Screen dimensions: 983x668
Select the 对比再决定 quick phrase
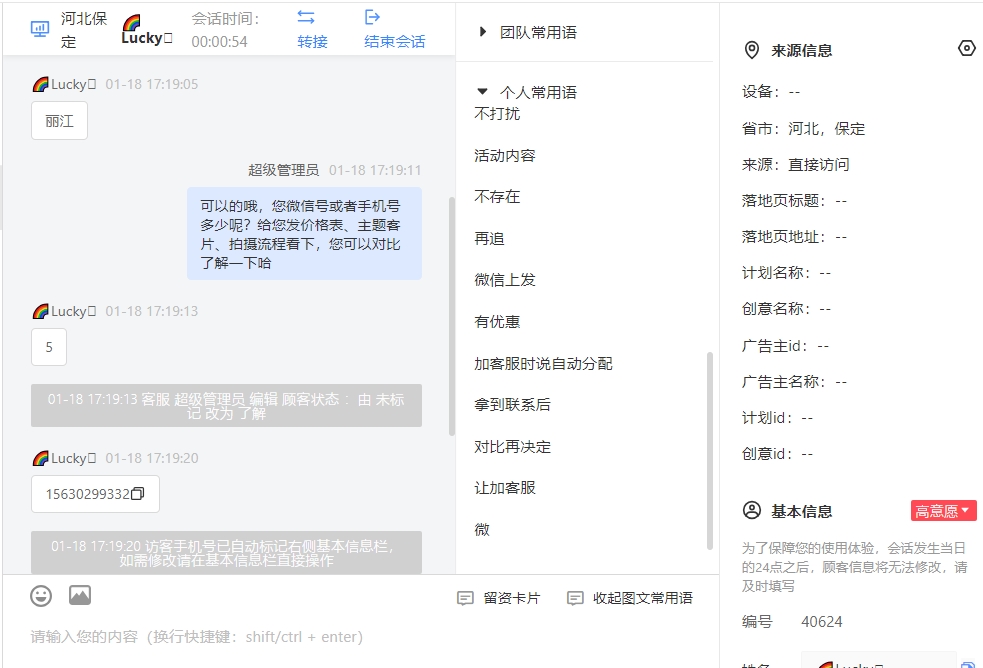click(x=512, y=447)
